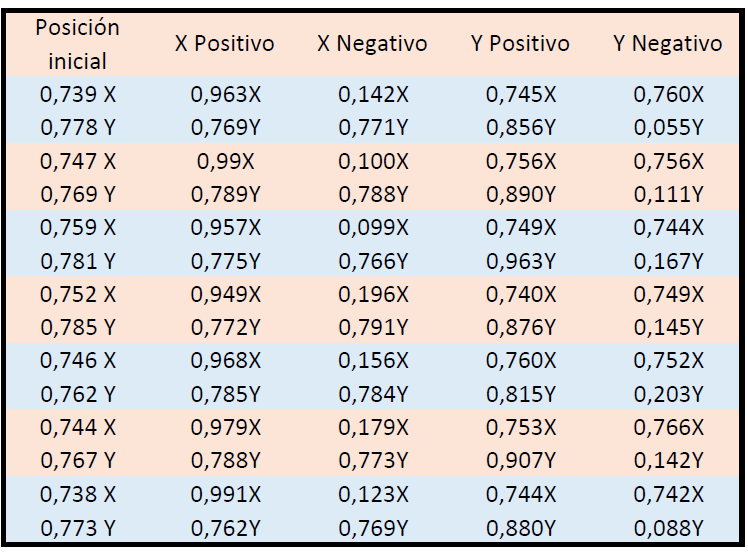
Task: Select the cell with 0,167Y
Action: pos(668,261)
